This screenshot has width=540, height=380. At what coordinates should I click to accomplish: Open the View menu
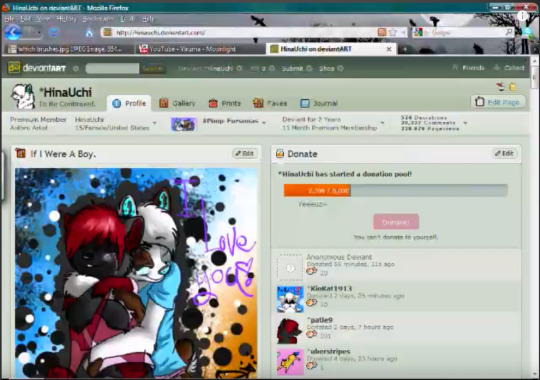(43, 19)
